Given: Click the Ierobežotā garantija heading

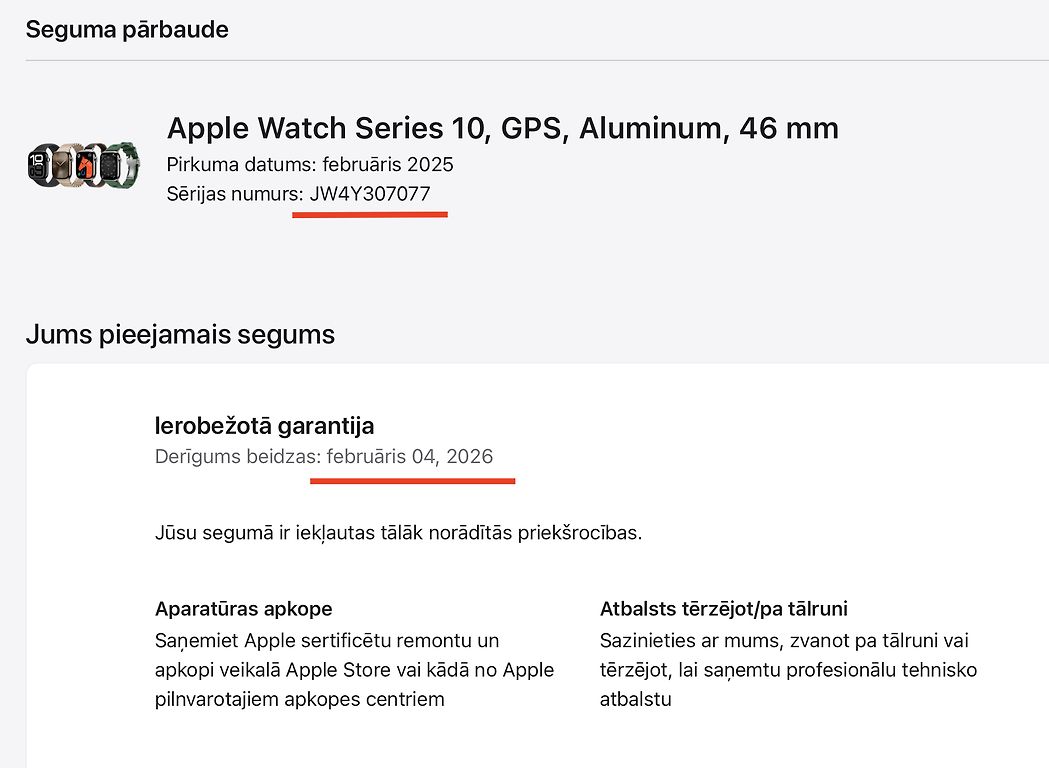Looking at the screenshot, I should click(x=264, y=425).
